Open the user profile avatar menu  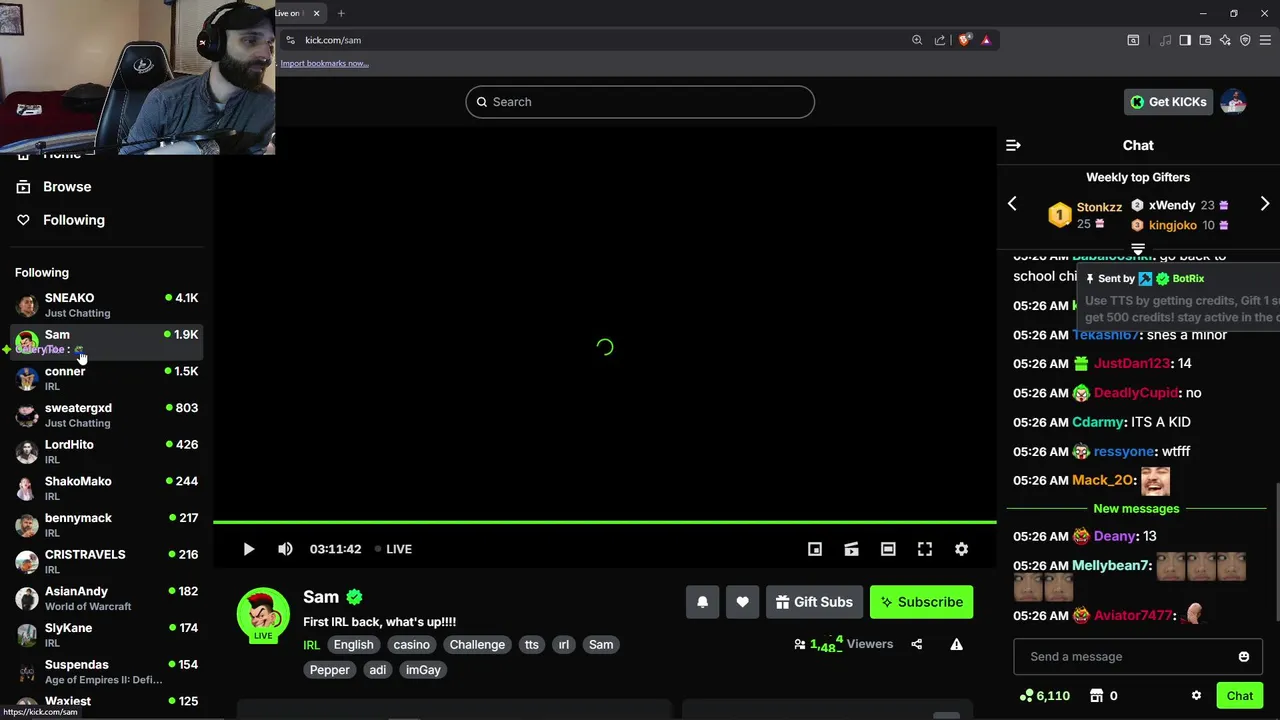[x=1233, y=102]
